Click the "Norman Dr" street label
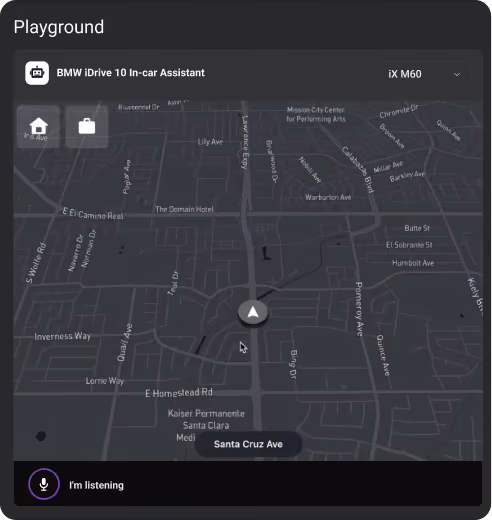 [x=88, y=248]
